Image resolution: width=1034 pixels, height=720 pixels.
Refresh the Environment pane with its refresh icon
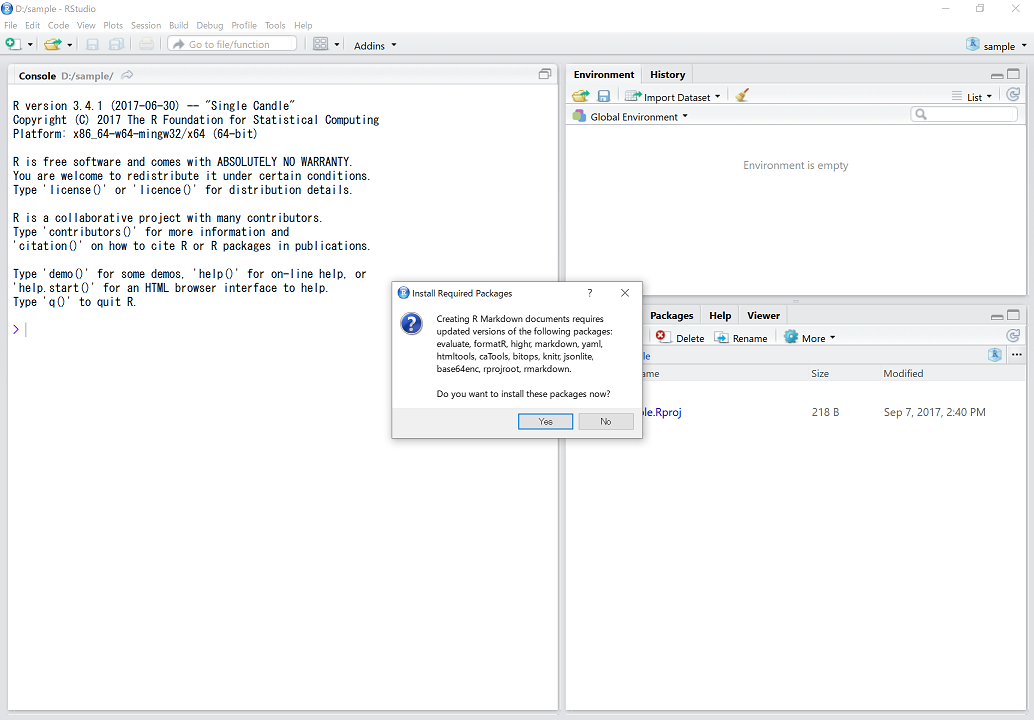point(1013,95)
